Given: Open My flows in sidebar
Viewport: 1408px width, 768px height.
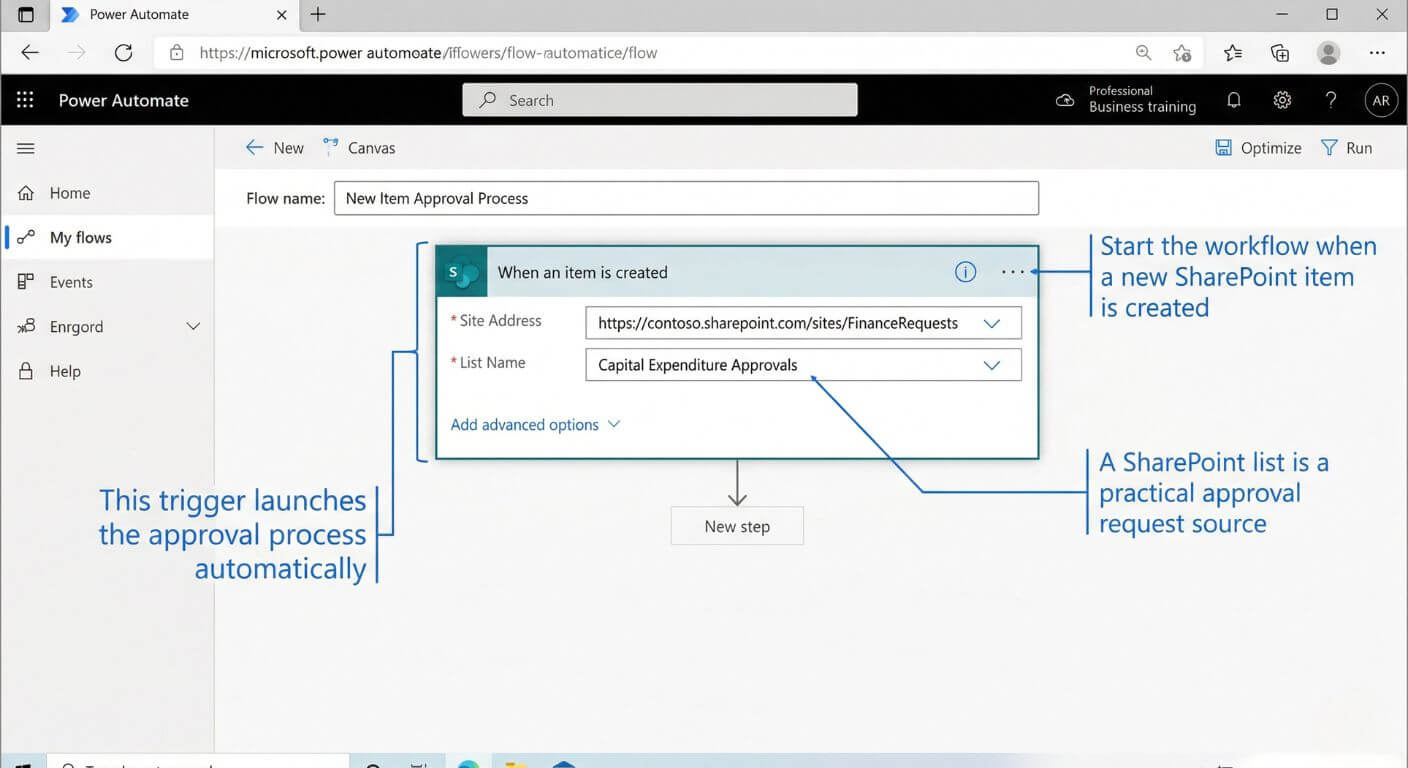Looking at the screenshot, I should click(x=80, y=238).
